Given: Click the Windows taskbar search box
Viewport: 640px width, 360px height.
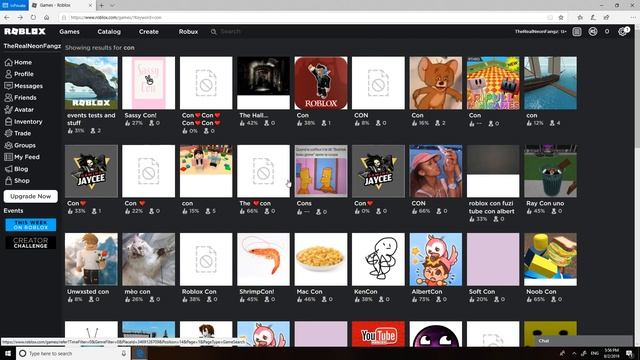Looking at the screenshot, I should [x=73, y=353].
